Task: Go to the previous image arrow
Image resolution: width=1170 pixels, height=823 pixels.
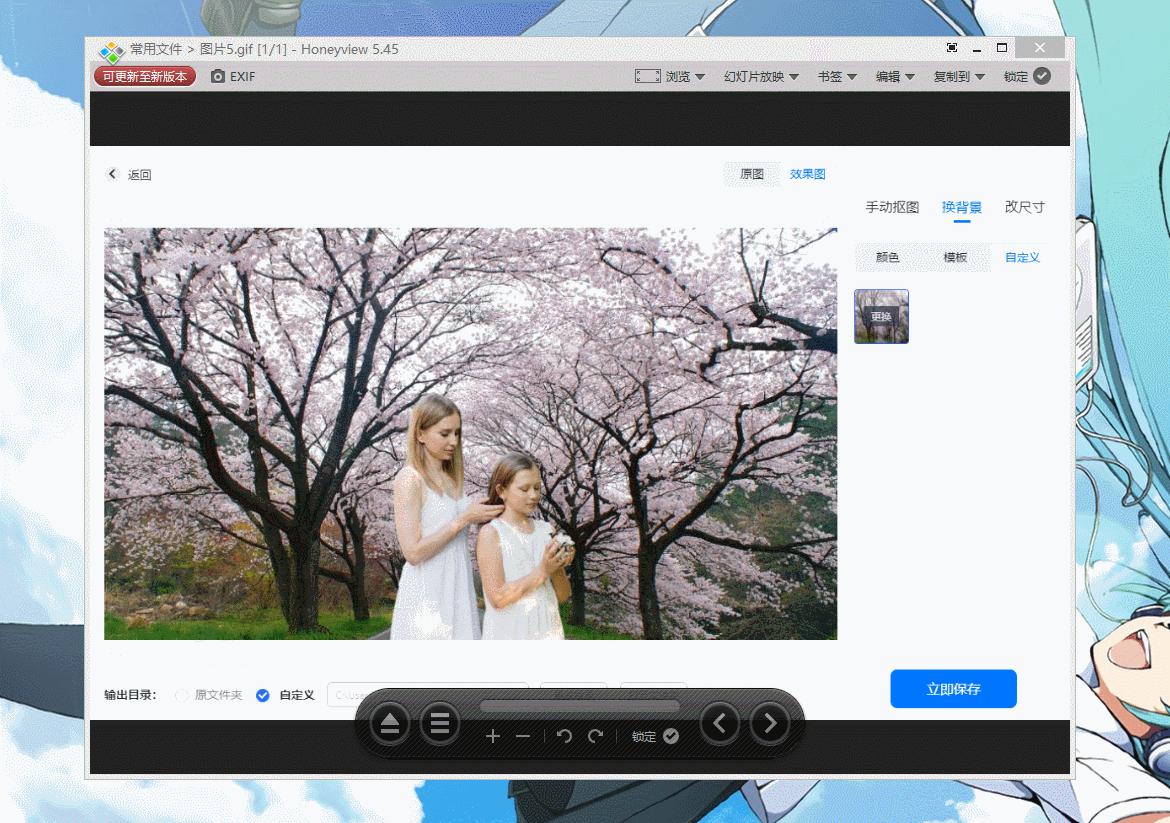Action: [x=720, y=723]
